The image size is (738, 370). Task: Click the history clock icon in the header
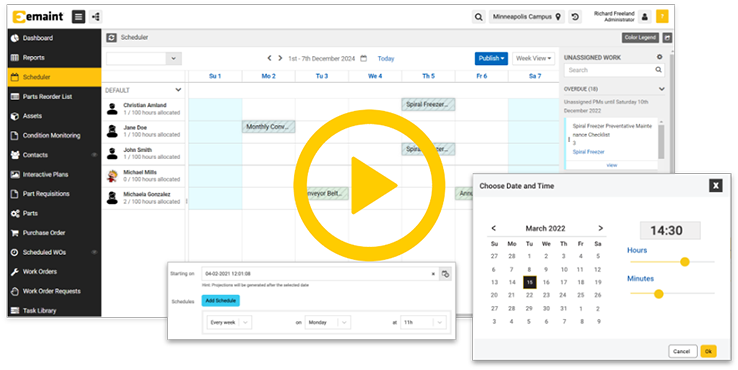(x=575, y=17)
